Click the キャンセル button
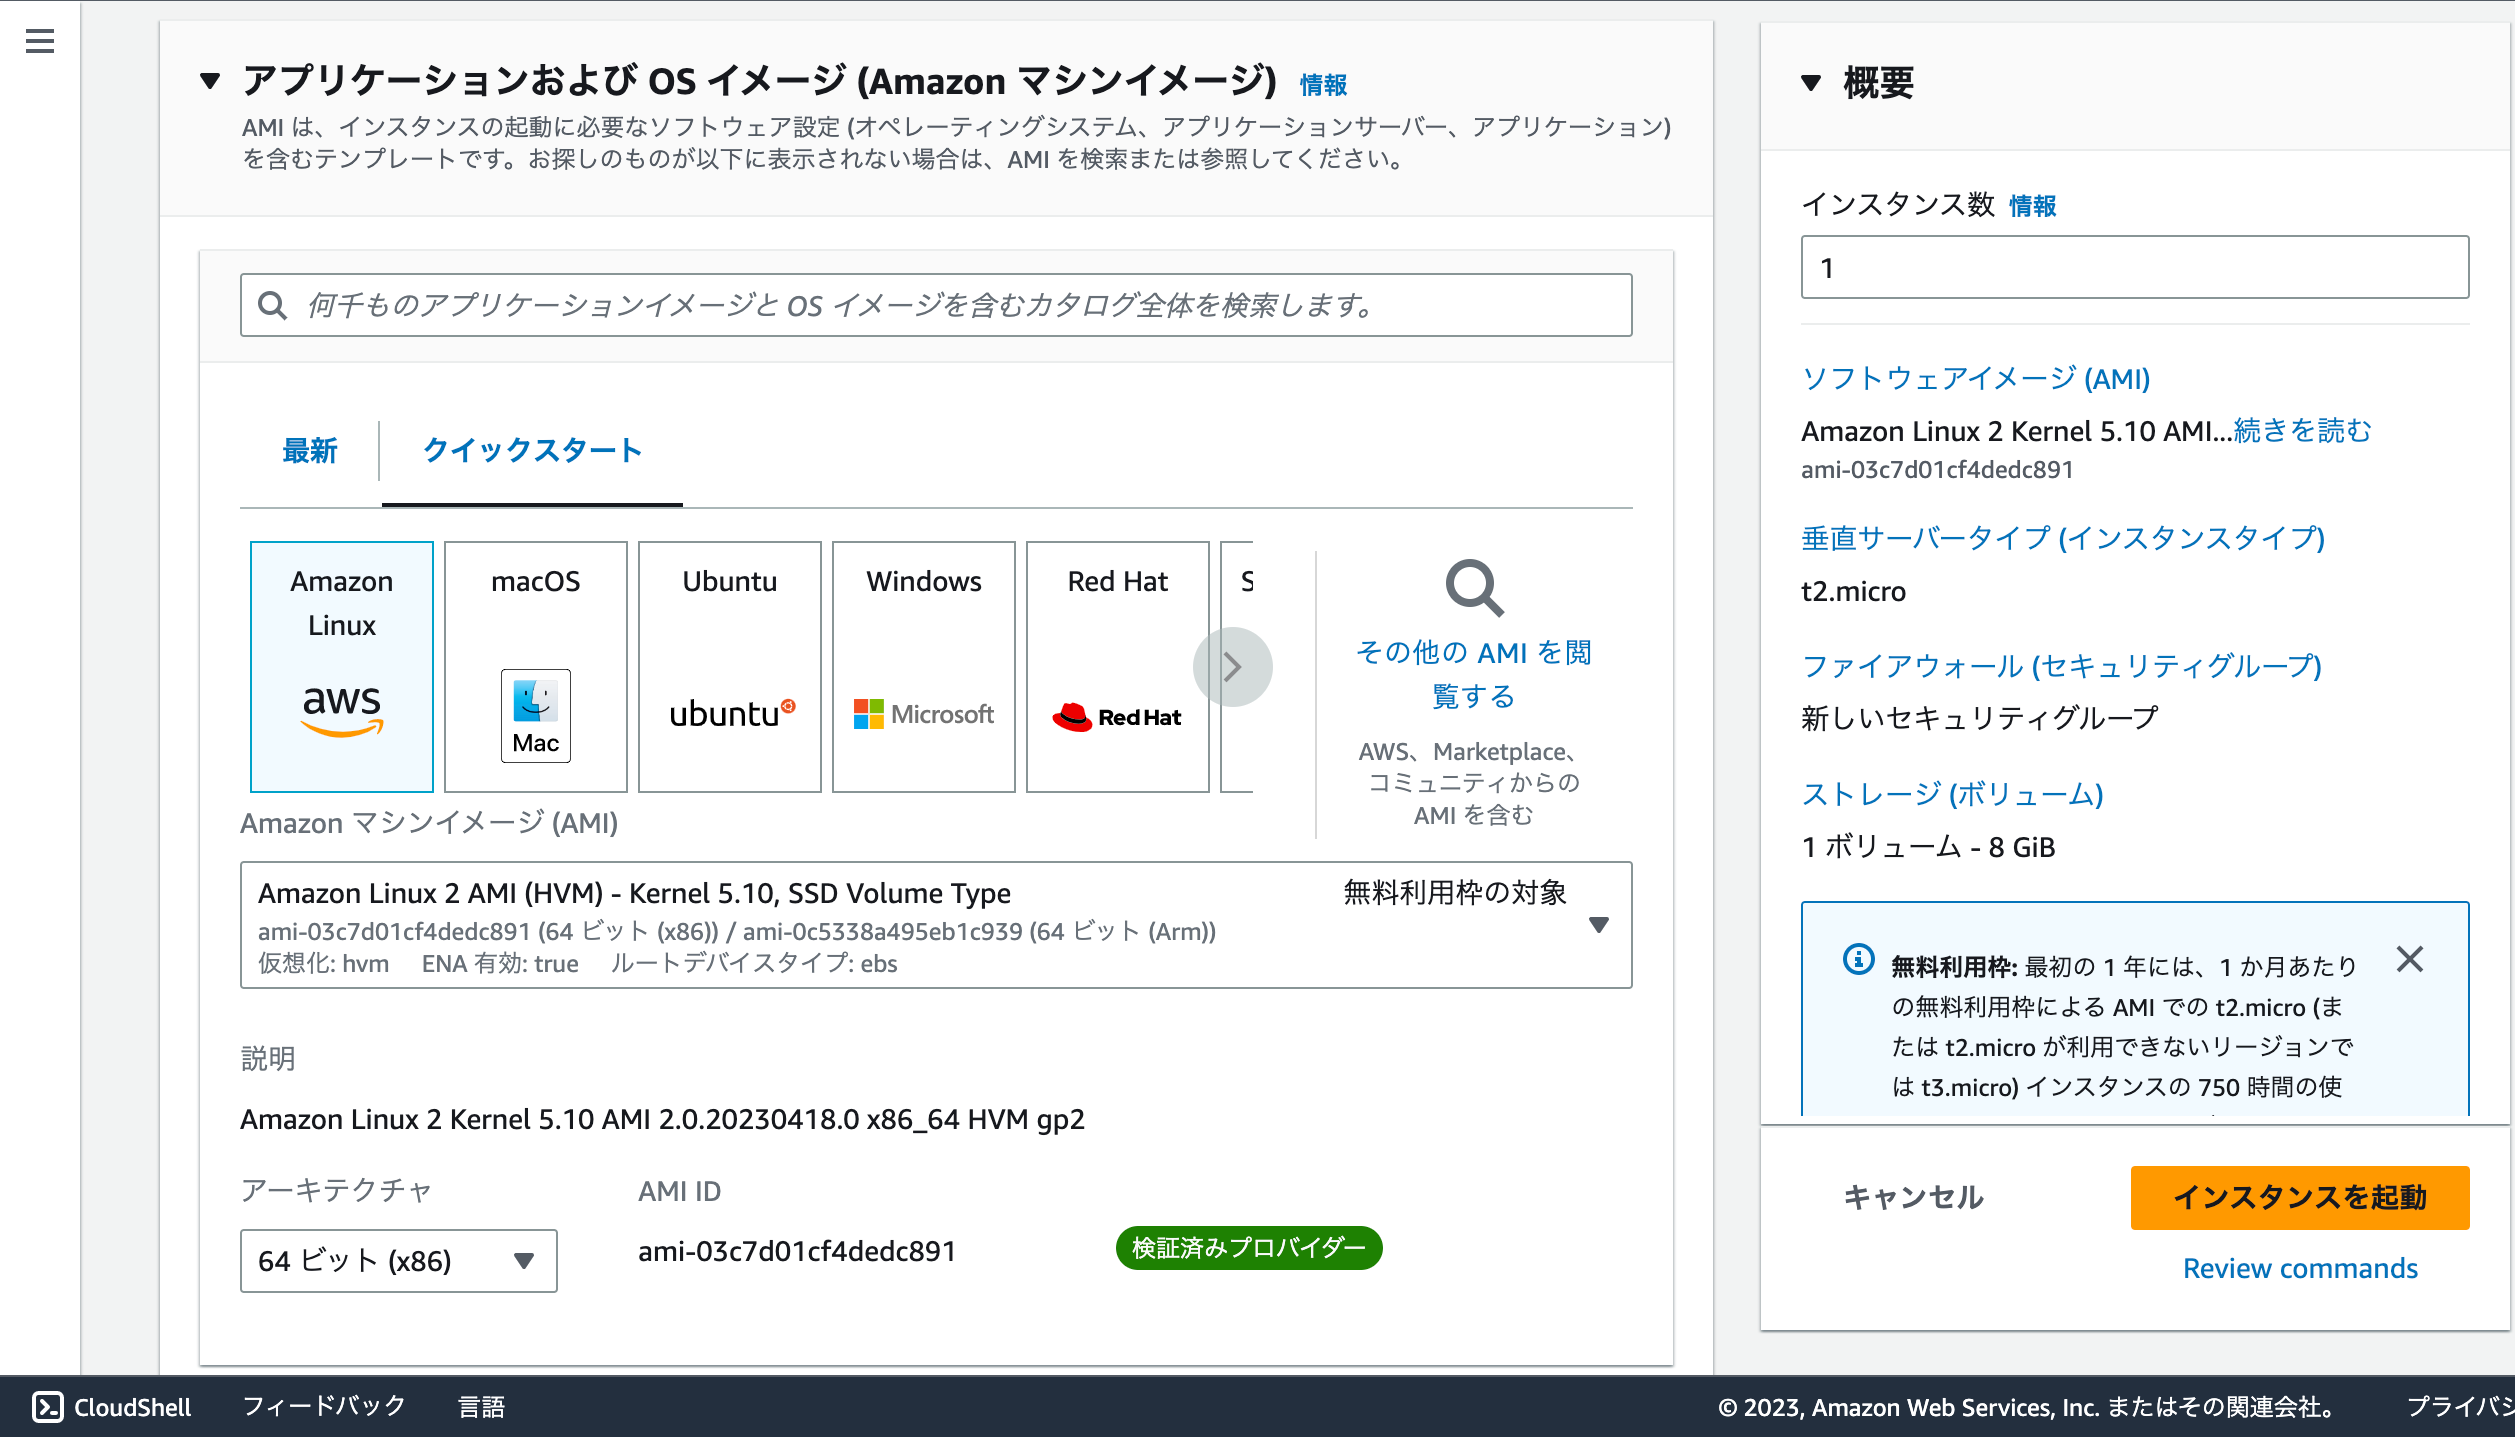Screen dimensions: 2515x1437 pyautogui.click(x=1913, y=1197)
